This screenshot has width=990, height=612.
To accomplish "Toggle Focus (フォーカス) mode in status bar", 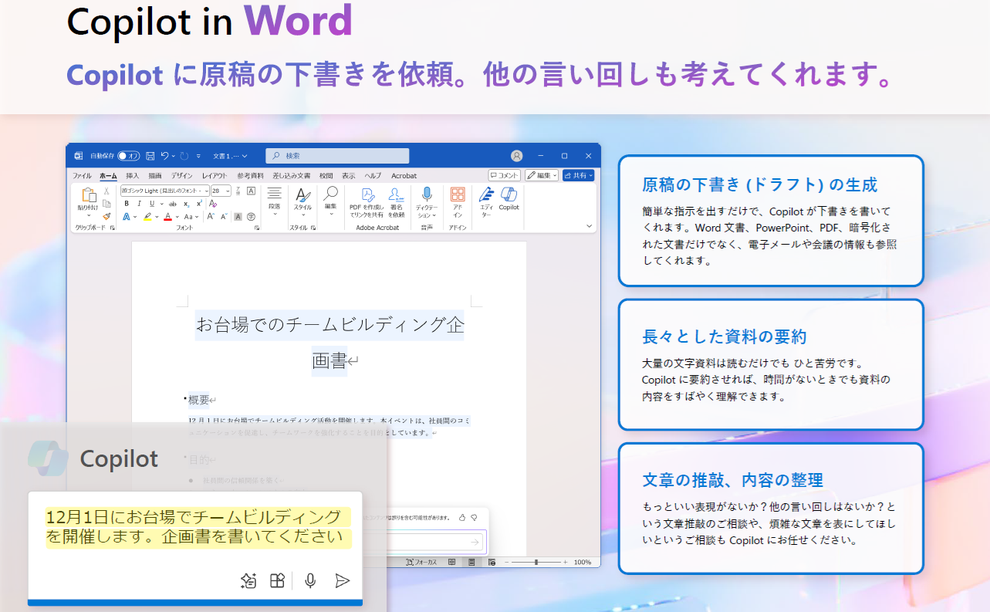I will pos(421,562).
